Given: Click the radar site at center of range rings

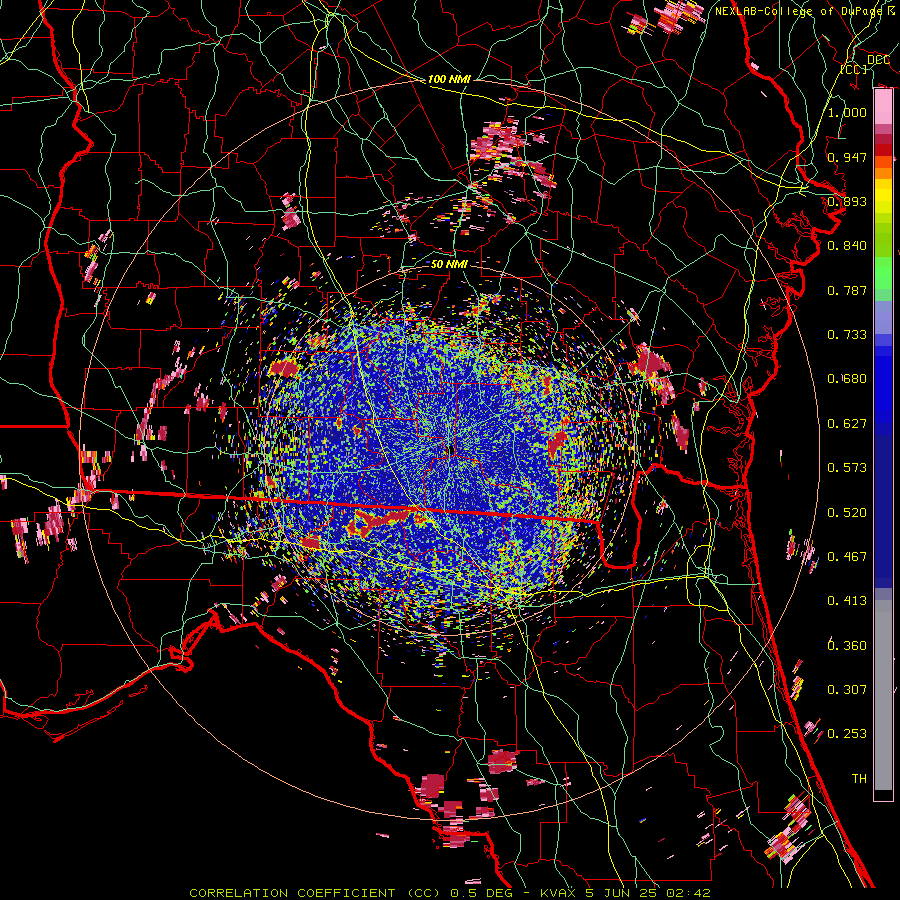Looking at the screenshot, I should click(x=449, y=450).
